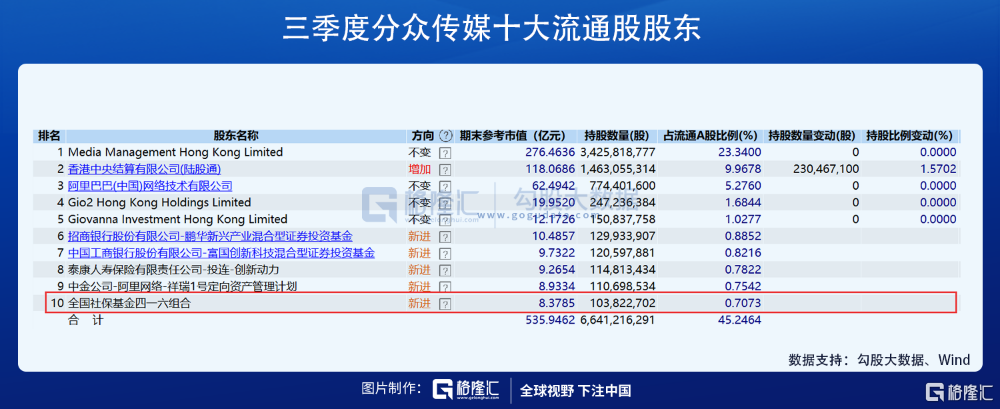1000x409 pixels.
Task: Click the 格隆汇 logo at bottom right corner
Action: click(x=960, y=392)
